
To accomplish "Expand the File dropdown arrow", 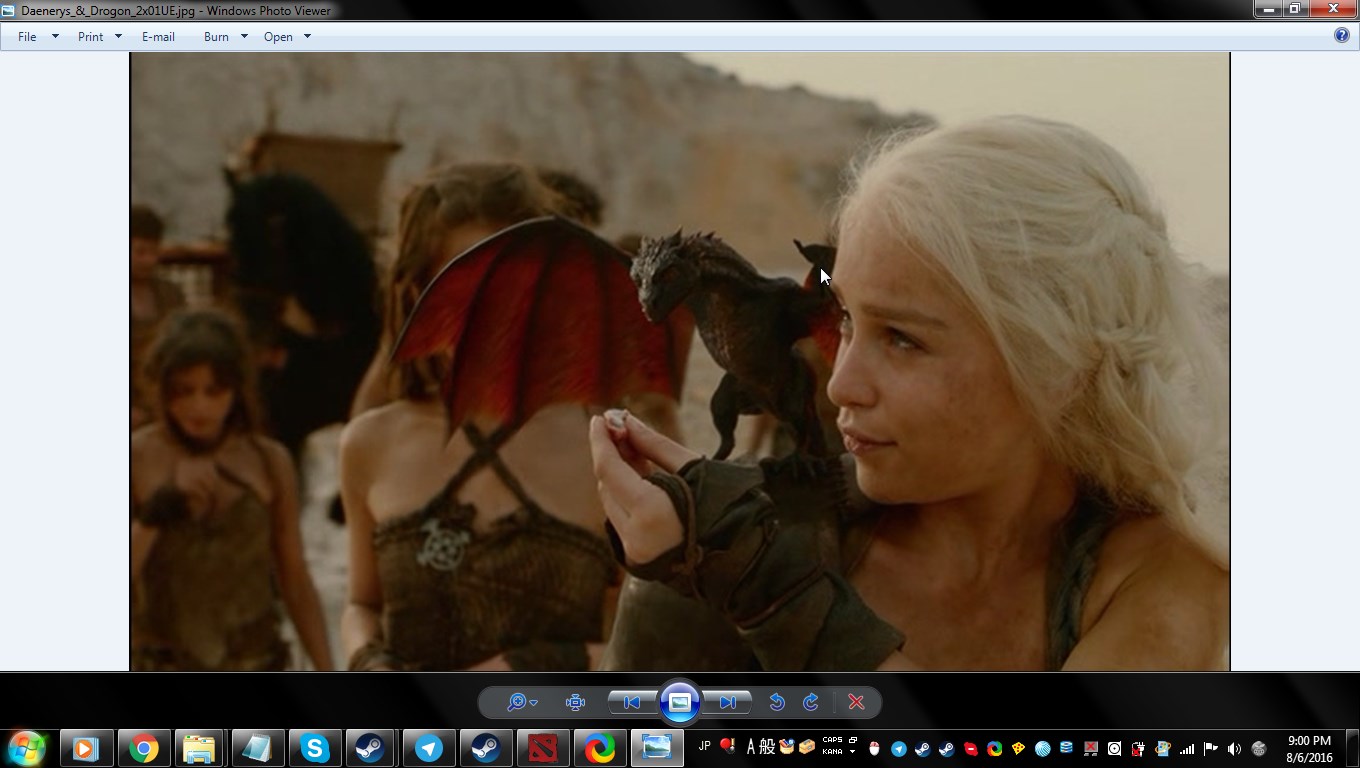I will (55, 36).
